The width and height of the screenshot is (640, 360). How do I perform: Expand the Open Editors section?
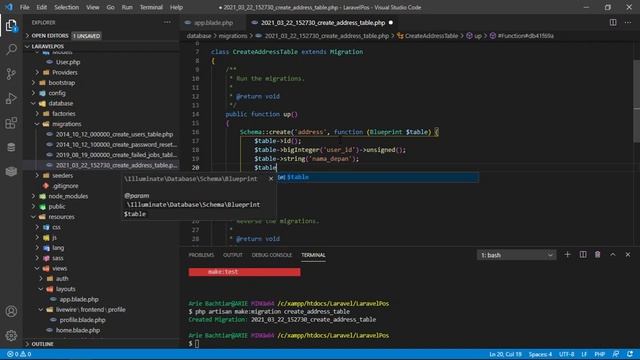click(x=101, y=36)
